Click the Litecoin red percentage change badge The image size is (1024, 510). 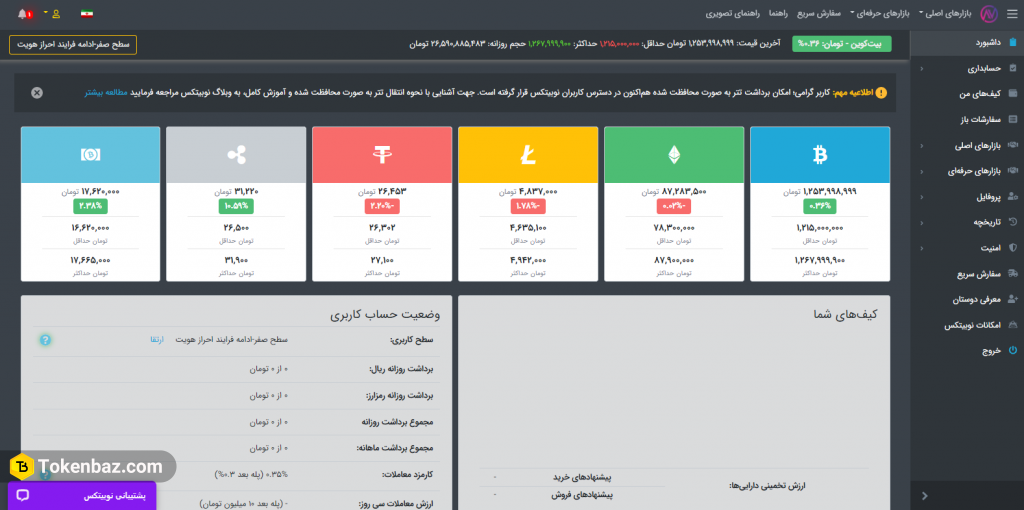point(528,206)
